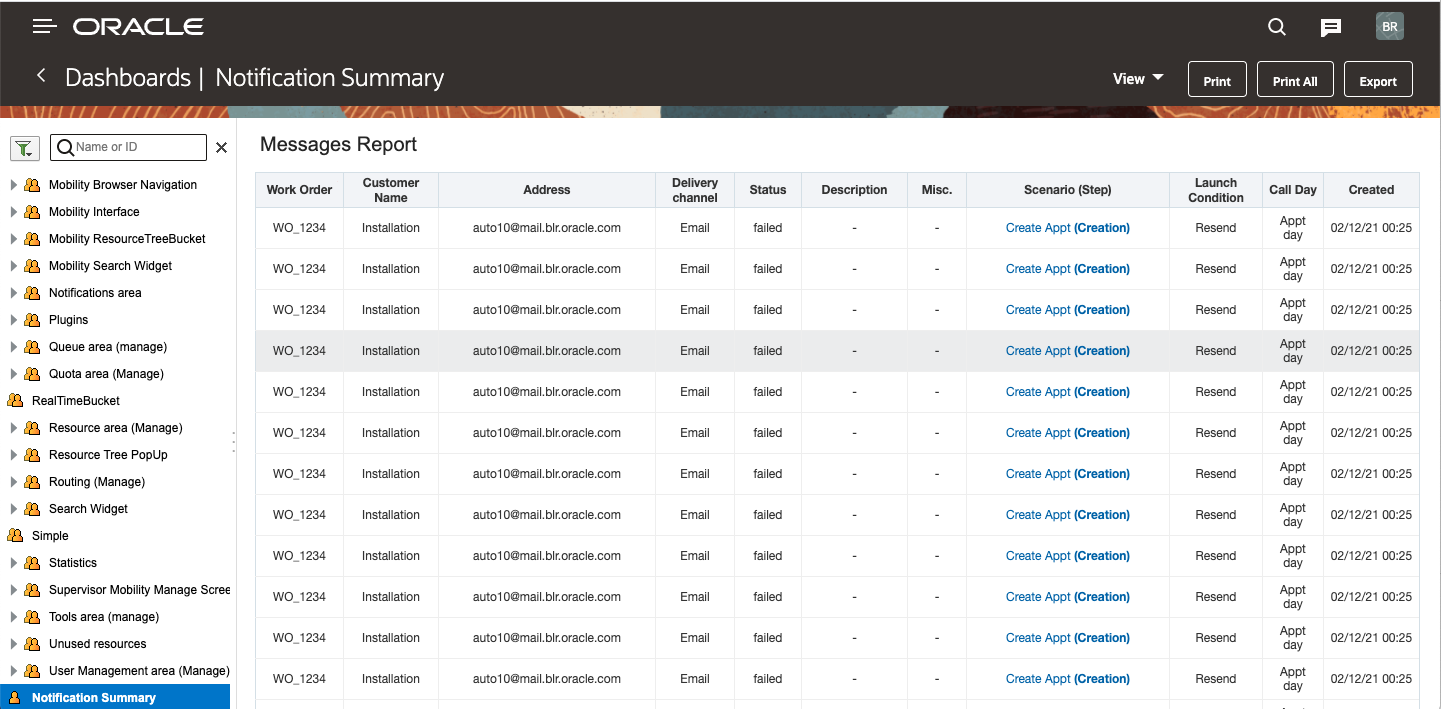
Task: Expand the Statistics tree node
Action: point(14,563)
